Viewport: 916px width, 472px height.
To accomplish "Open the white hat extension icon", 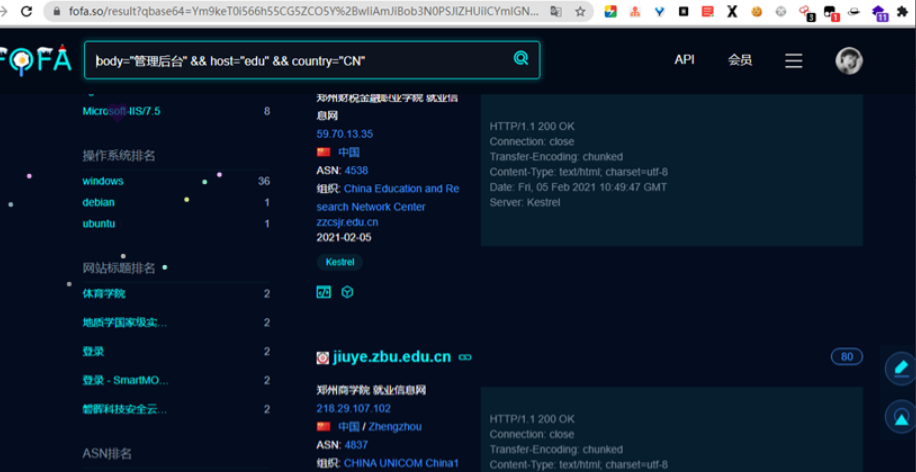I will click(853, 11).
